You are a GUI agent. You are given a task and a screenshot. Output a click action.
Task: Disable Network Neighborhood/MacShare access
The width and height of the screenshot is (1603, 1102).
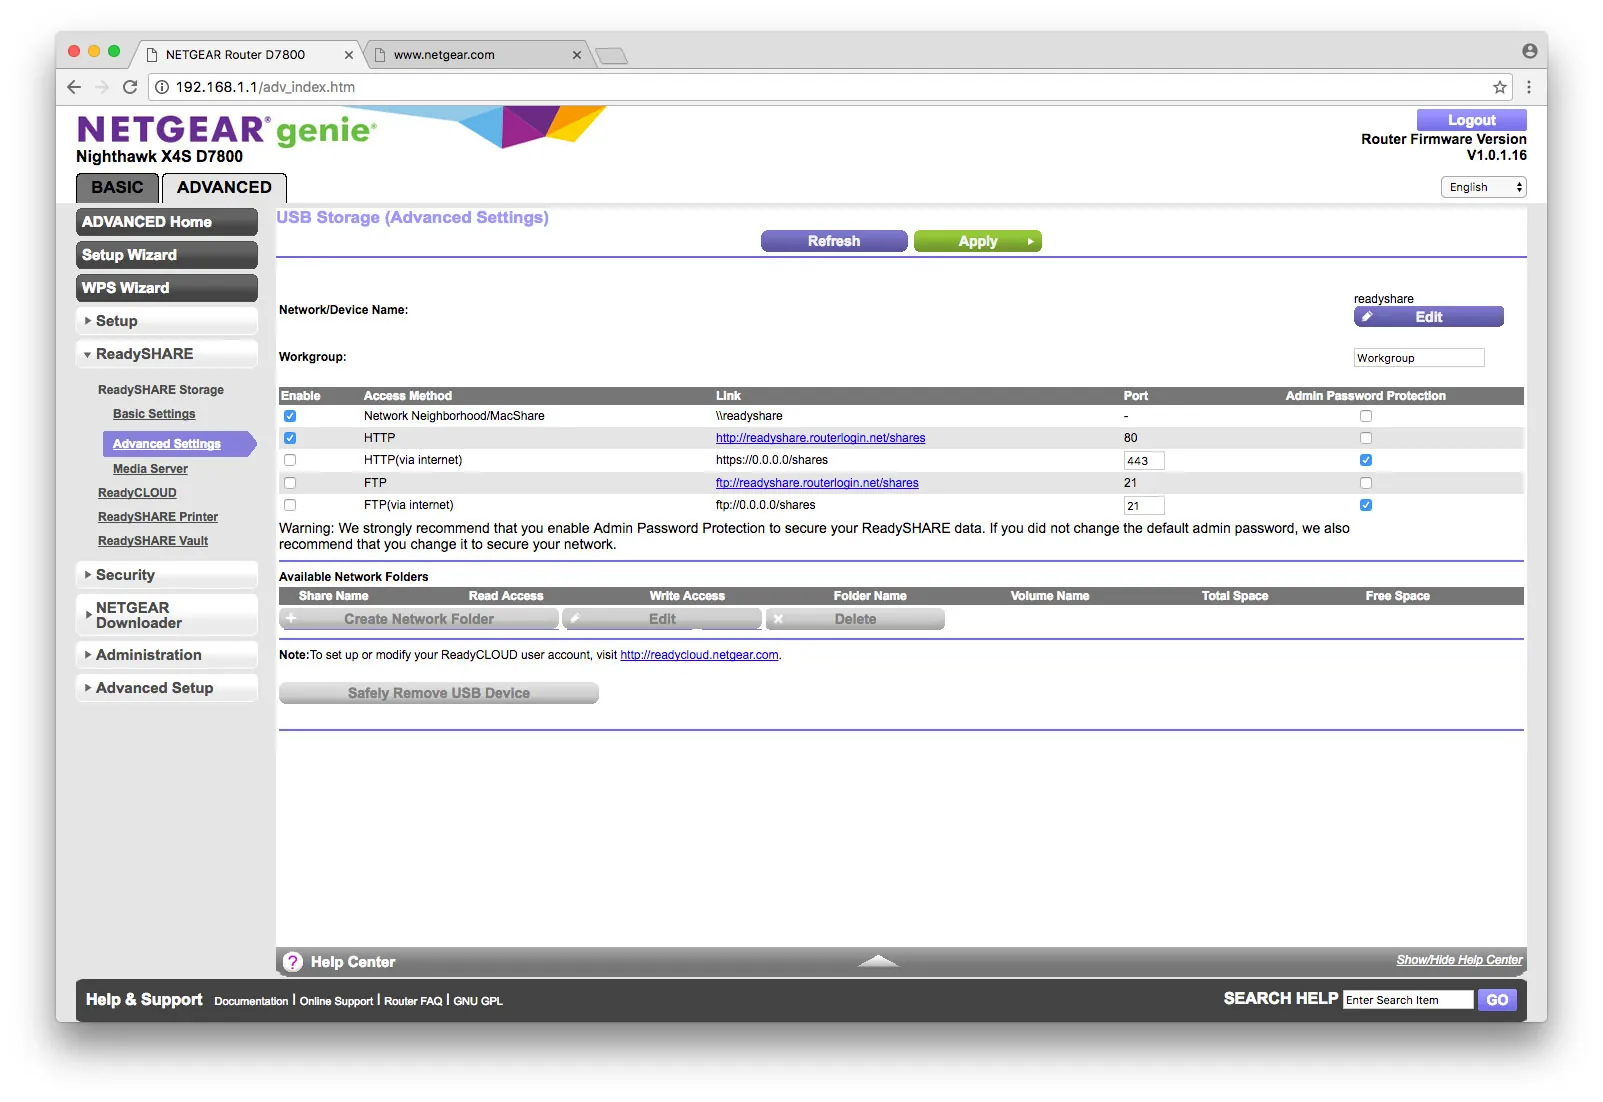click(x=290, y=416)
